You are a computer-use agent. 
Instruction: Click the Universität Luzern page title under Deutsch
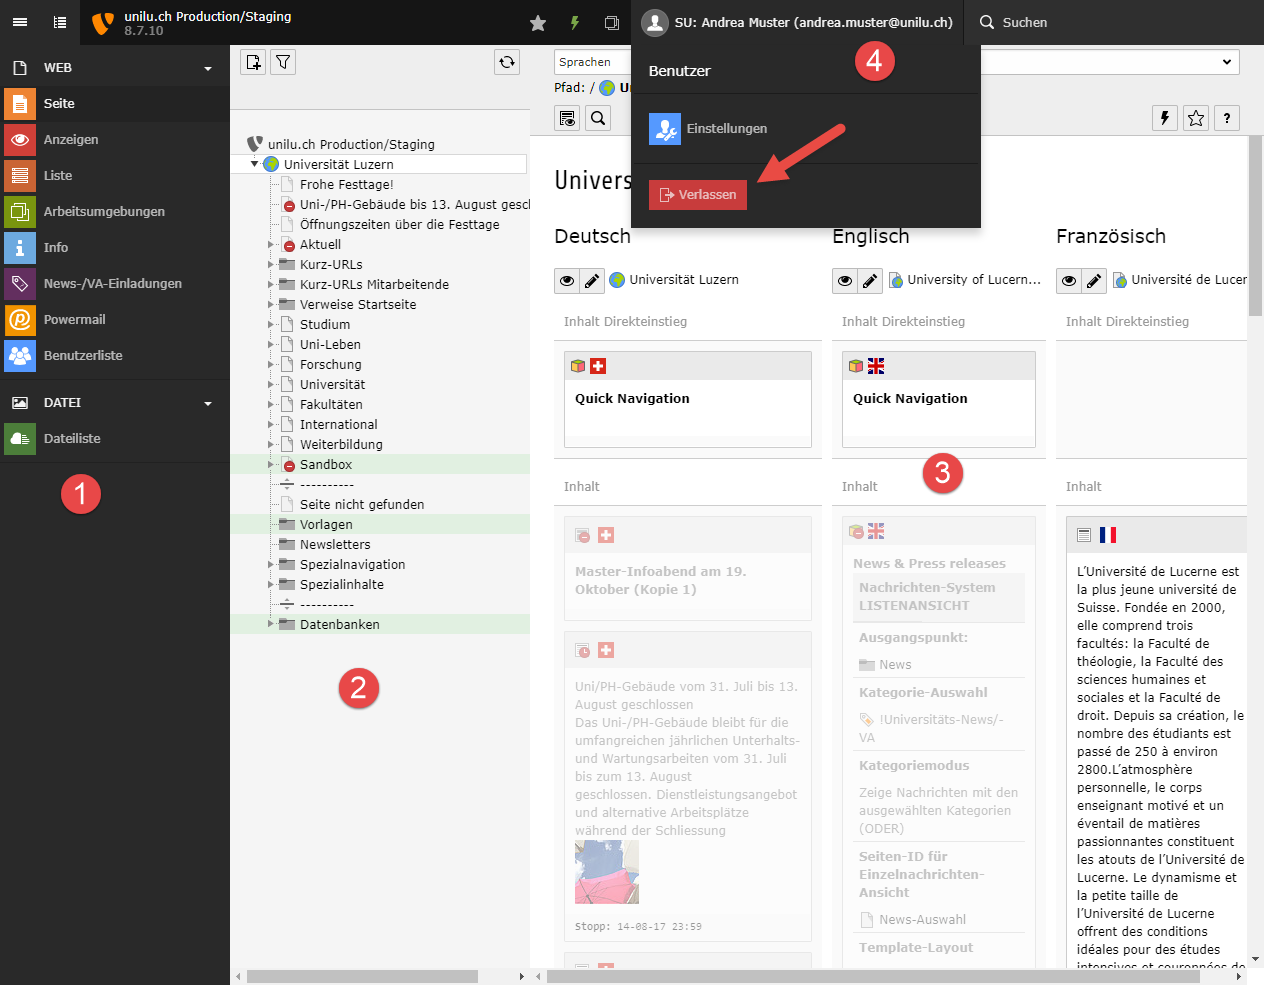[x=684, y=280]
